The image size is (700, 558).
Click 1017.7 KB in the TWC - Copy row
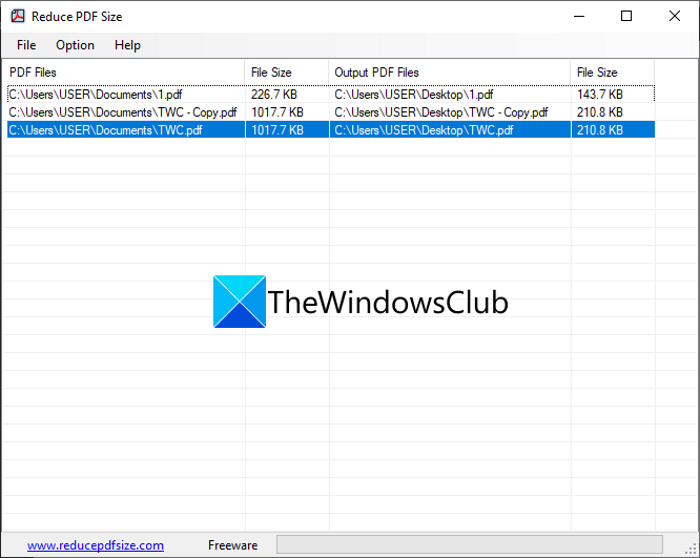pos(287,112)
